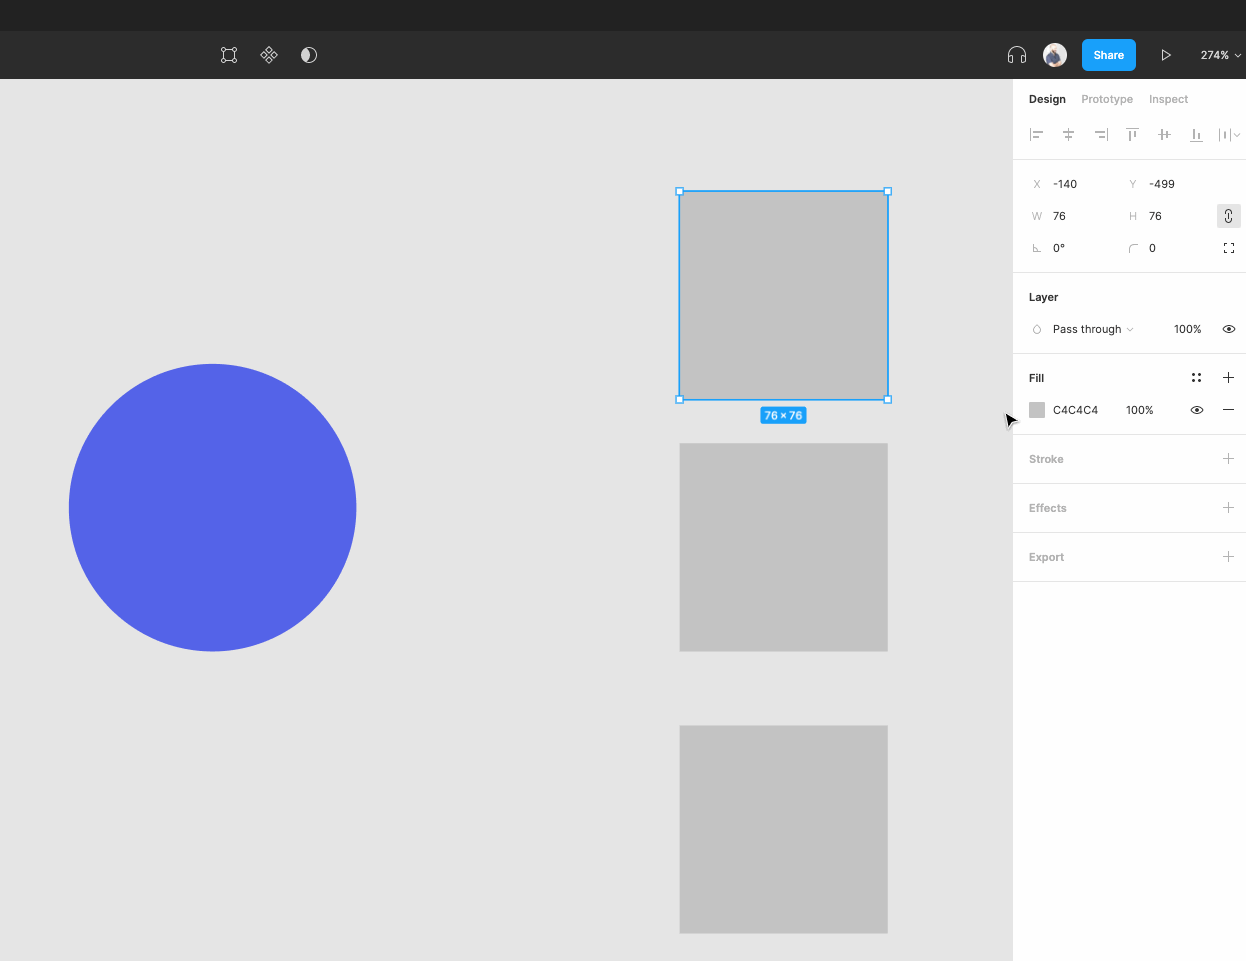Open the audio headphones icon
Screen dimensions: 1246x961
1017,55
